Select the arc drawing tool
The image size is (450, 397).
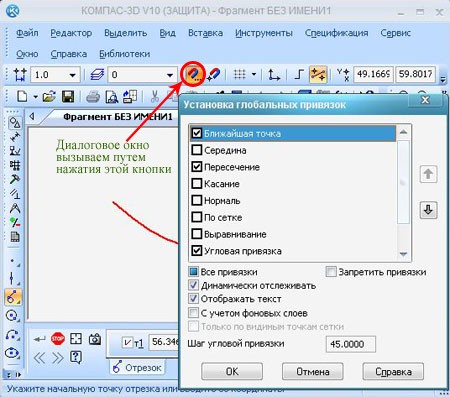pos(13,334)
